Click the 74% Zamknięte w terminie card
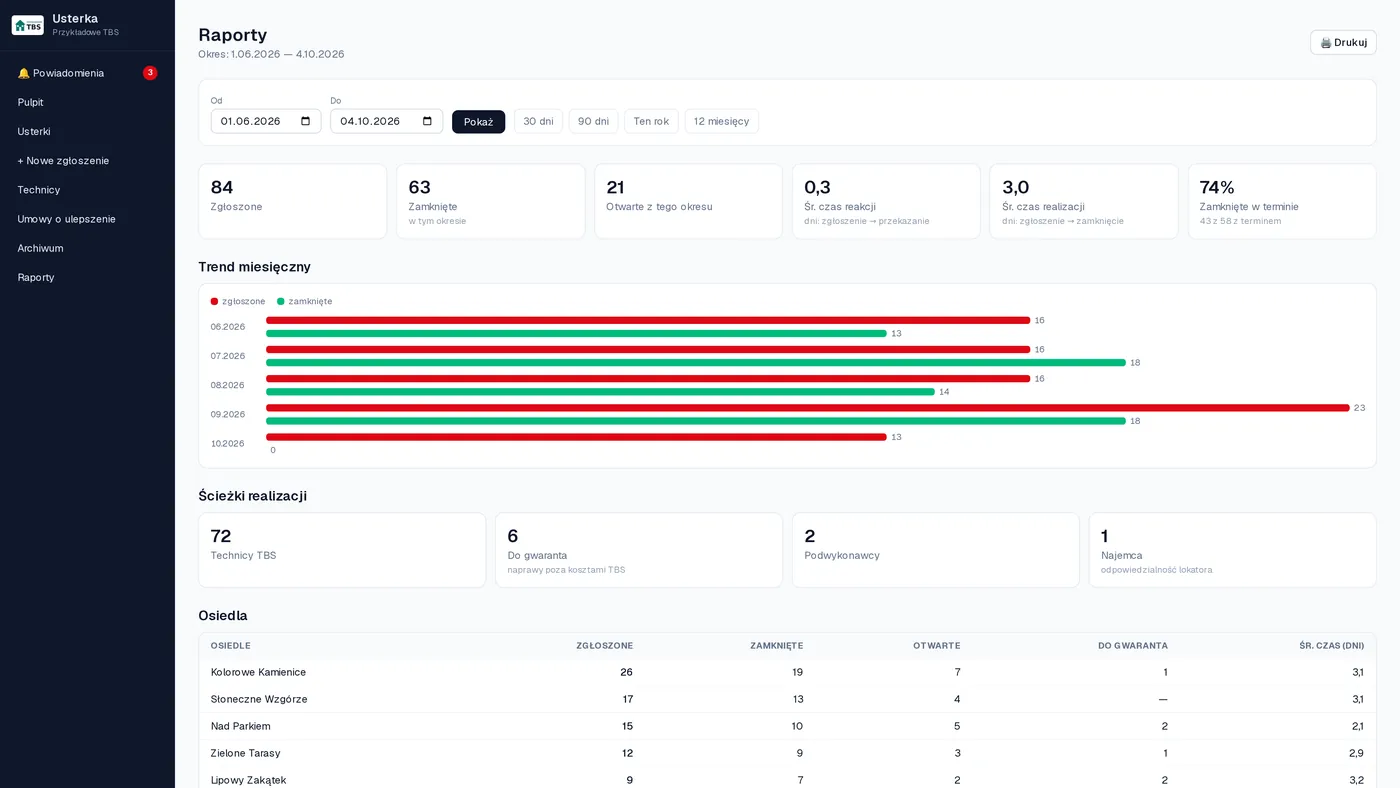This screenshot has height=788, width=1400. 1282,201
